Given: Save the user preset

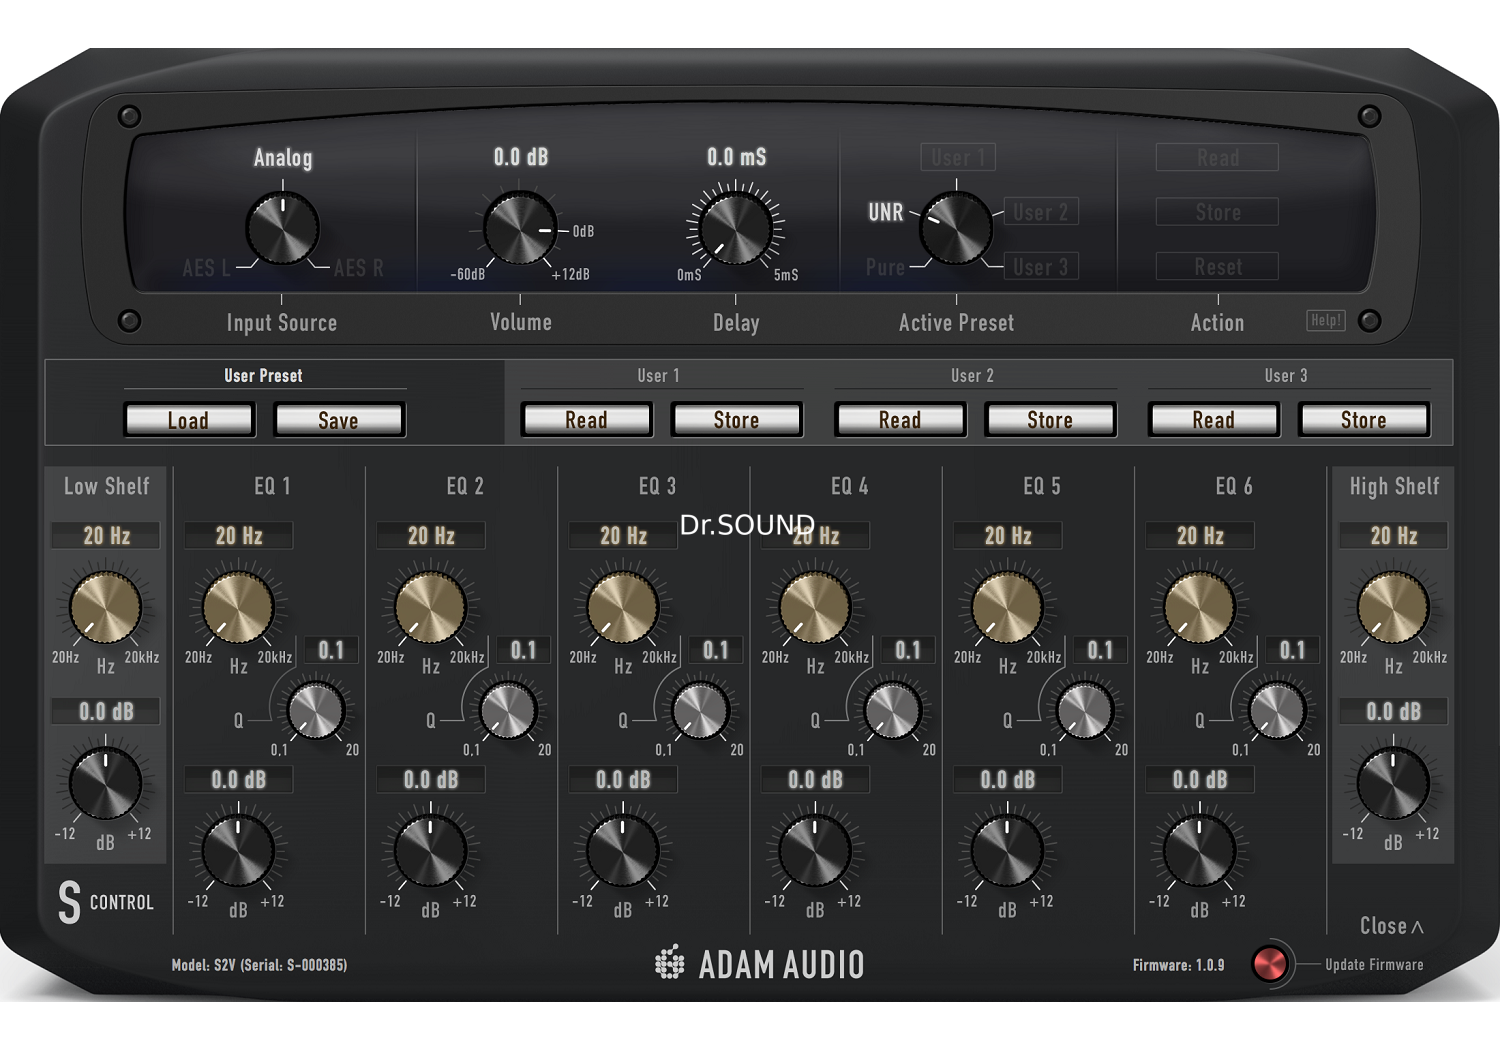Looking at the screenshot, I should 339,420.
